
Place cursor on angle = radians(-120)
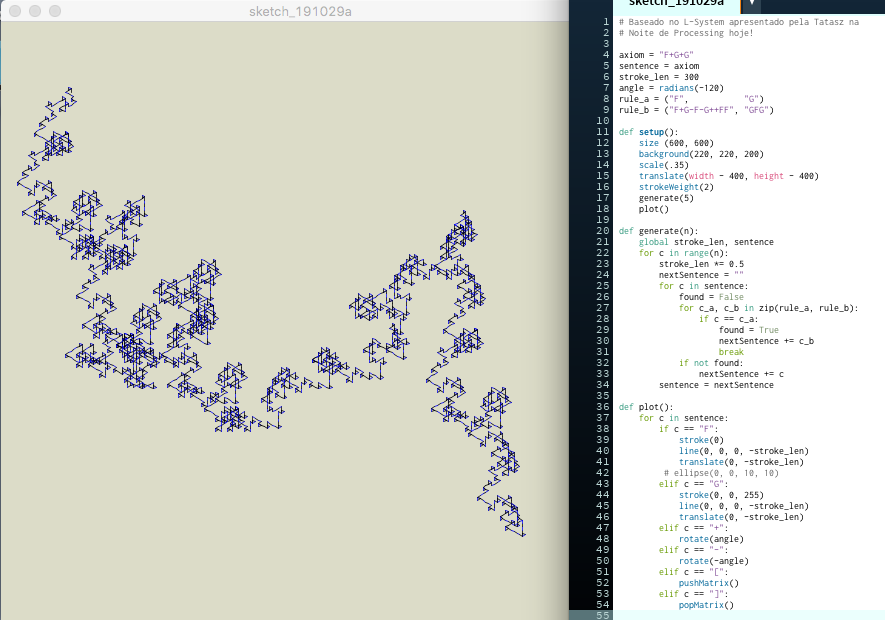(670, 88)
